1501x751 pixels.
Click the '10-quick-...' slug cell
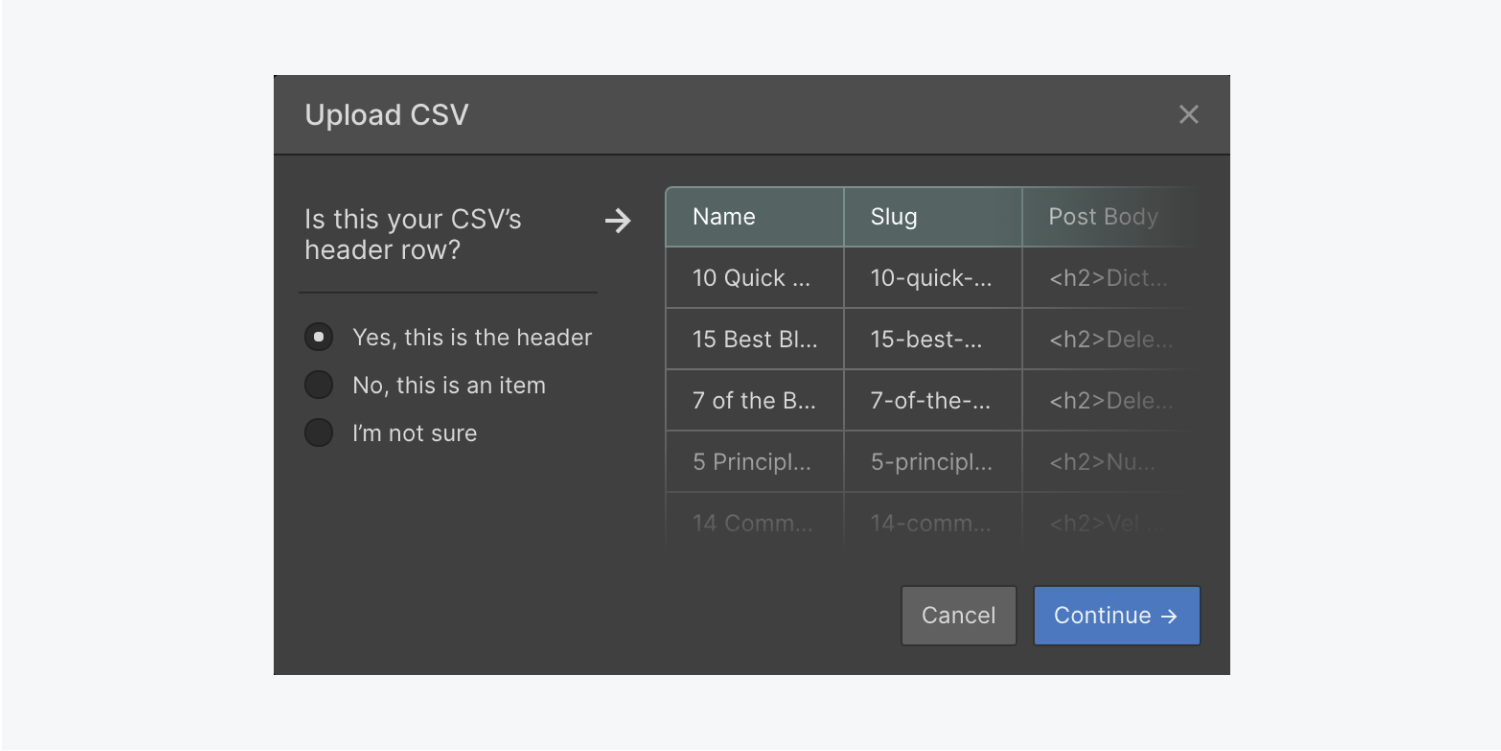932,277
